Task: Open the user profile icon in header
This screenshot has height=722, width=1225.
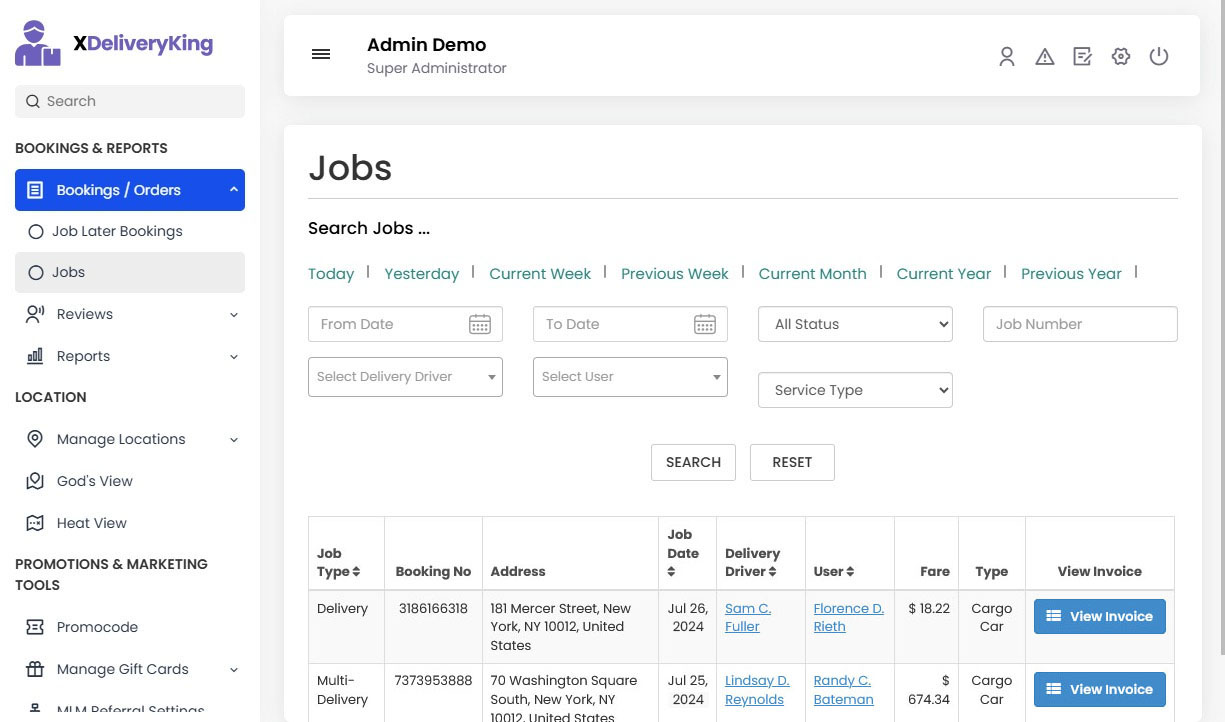Action: pyautogui.click(x=1007, y=57)
